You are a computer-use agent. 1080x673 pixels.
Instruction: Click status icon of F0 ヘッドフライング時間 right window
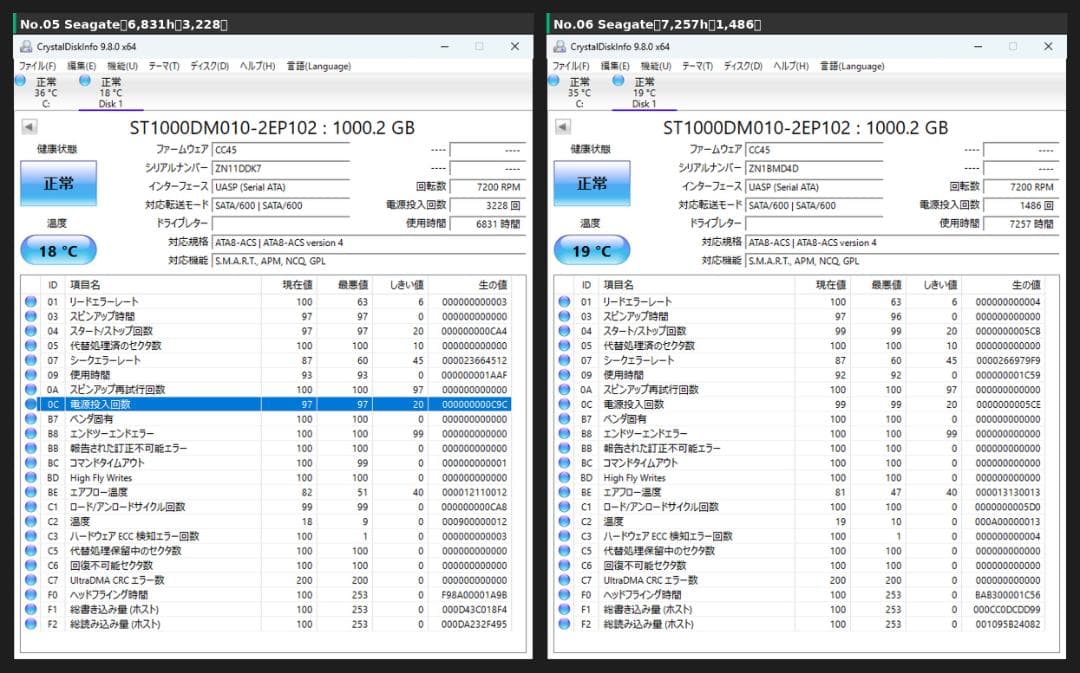tap(564, 594)
